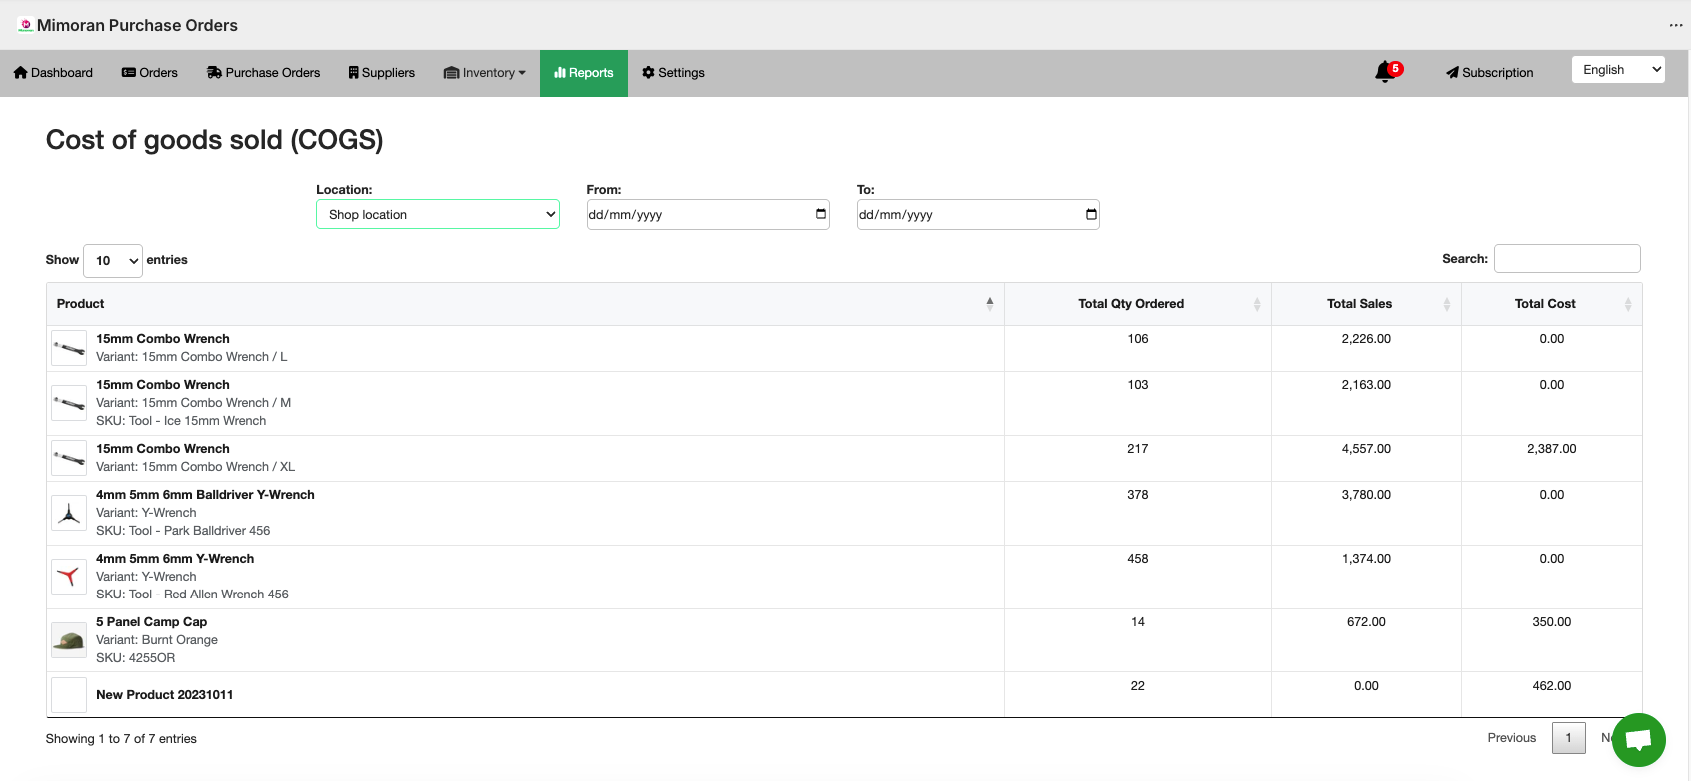
Task: Open calendar picker in To date field
Action: pyautogui.click(x=1090, y=214)
